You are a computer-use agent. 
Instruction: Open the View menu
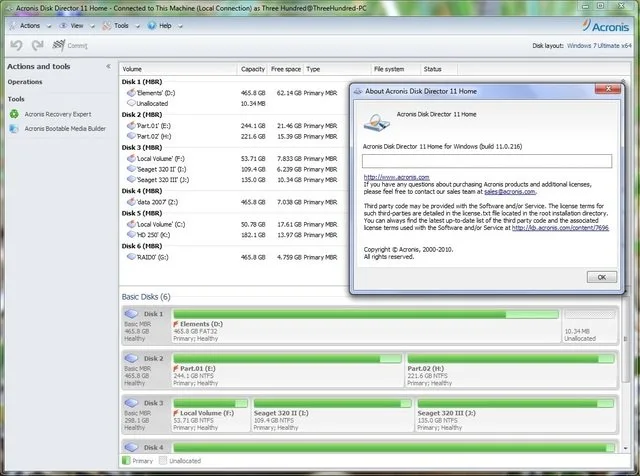(77, 25)
